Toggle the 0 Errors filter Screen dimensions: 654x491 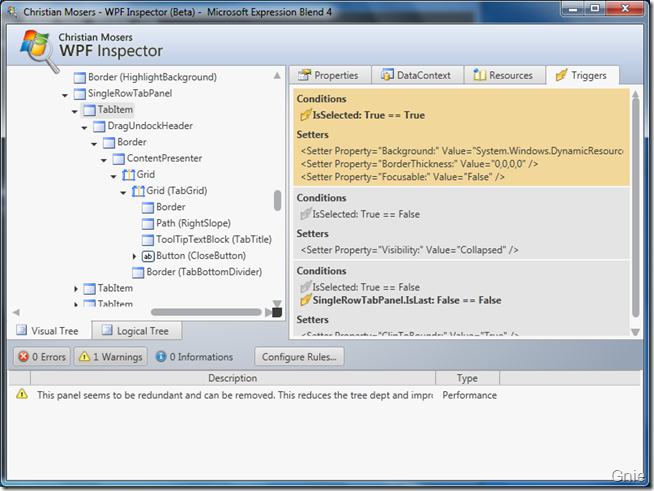(42, 357)
